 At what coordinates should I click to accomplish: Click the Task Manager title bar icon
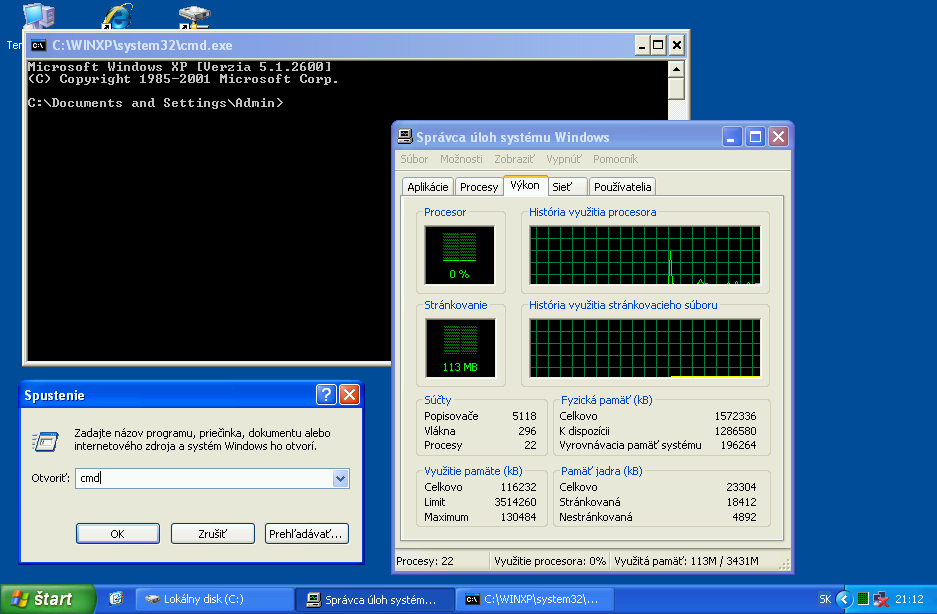405,137
